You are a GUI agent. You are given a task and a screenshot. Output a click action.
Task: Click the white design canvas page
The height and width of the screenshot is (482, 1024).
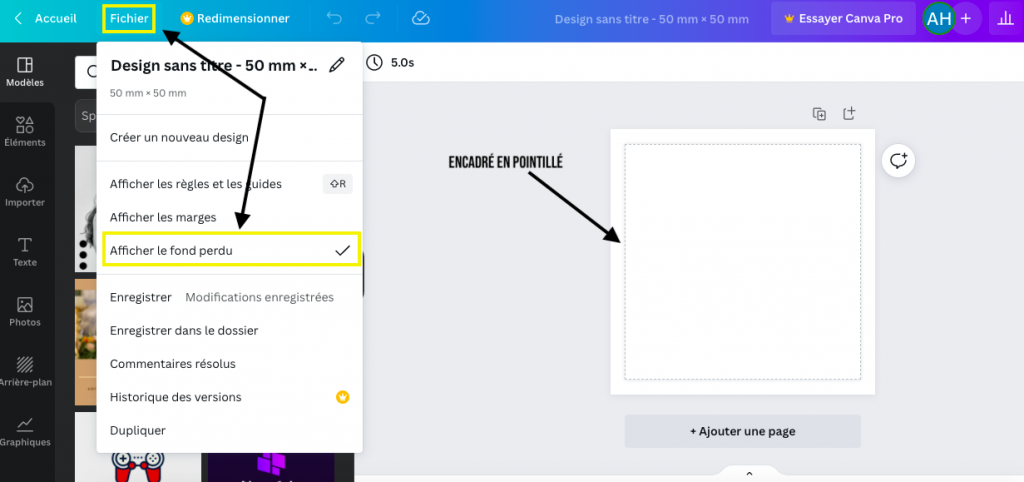click(x=743, y=262)
